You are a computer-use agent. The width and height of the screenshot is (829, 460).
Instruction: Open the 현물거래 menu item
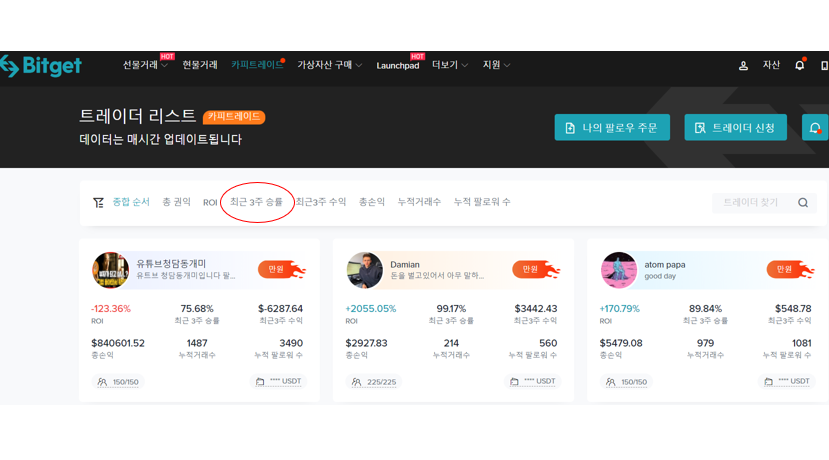point(200,65)
